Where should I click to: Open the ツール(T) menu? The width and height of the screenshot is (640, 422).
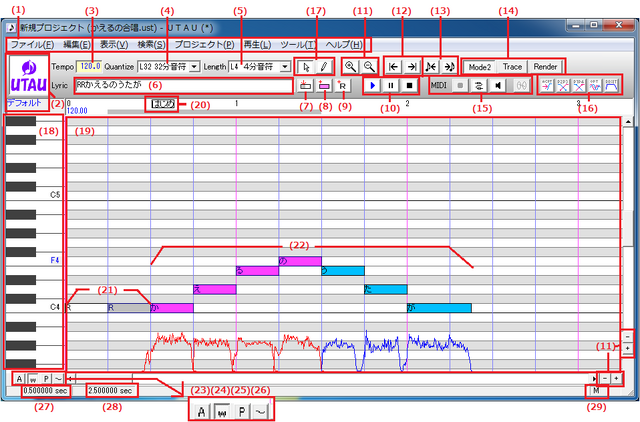[298, 44]
